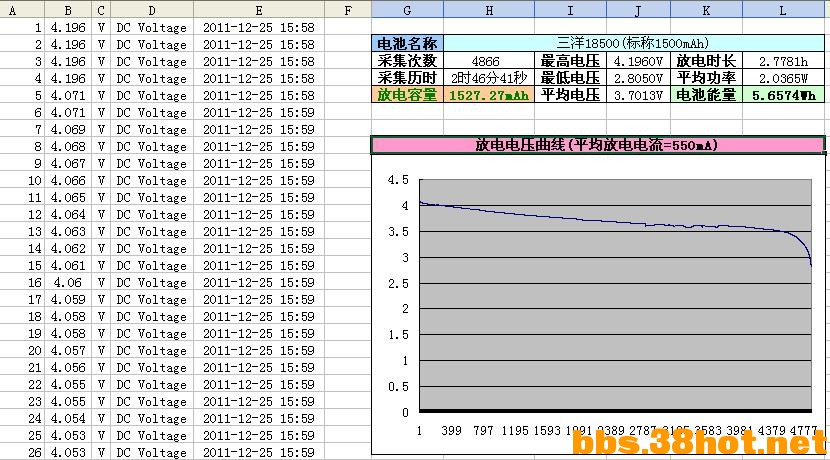This screenshot has height=460, width=830.
Task: Click the timestamp cell in row 6
Action: click(259, 113)
